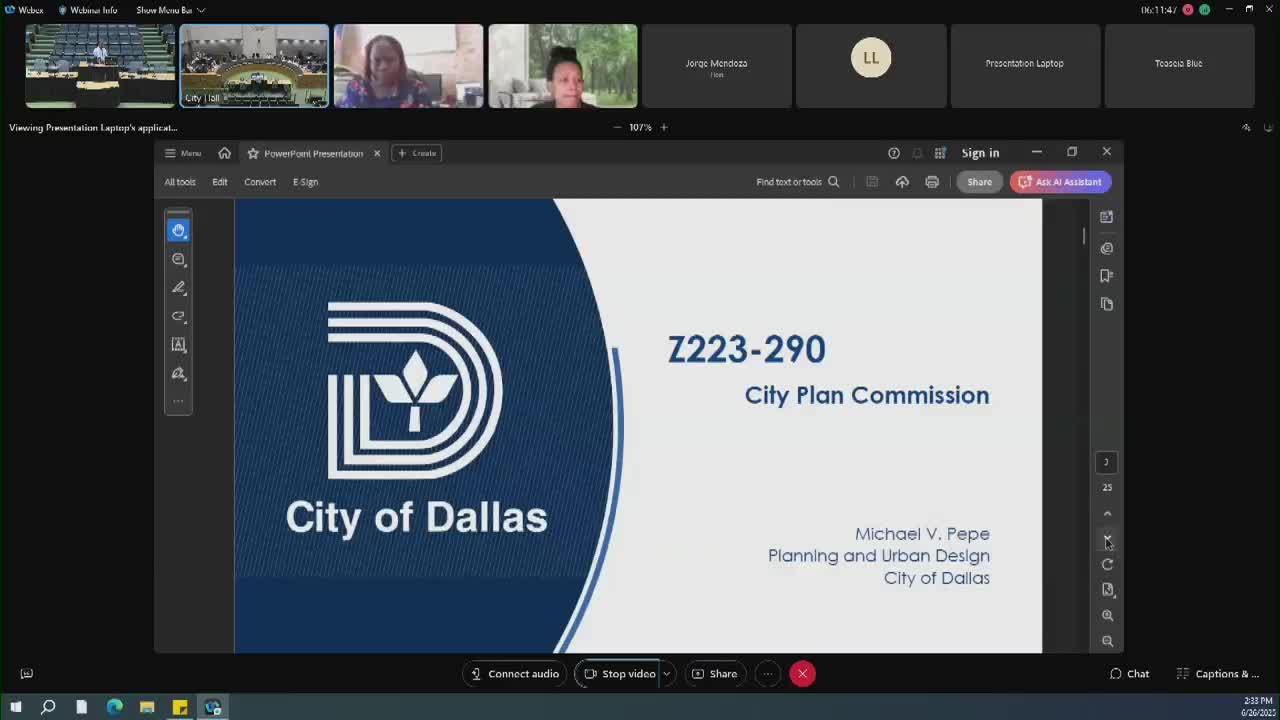Click the Share button in Acrobat
Screen dimensions: 1280x720
979,182
